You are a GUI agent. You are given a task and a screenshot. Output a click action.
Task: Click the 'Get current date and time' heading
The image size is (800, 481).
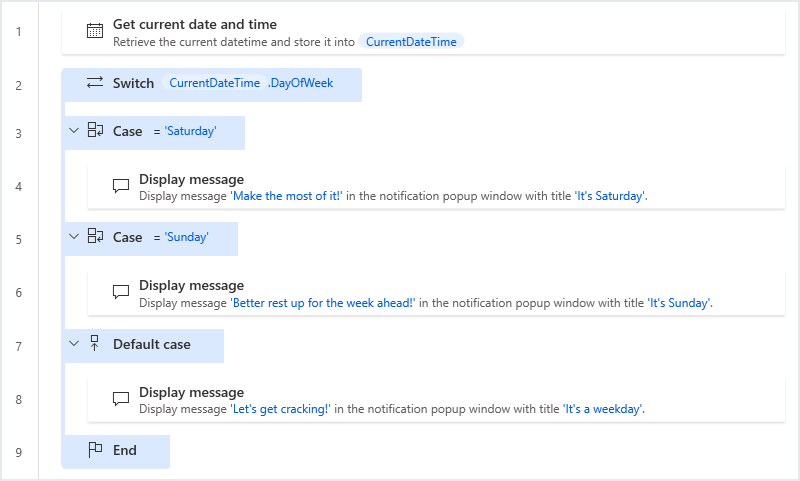point(195,24)
